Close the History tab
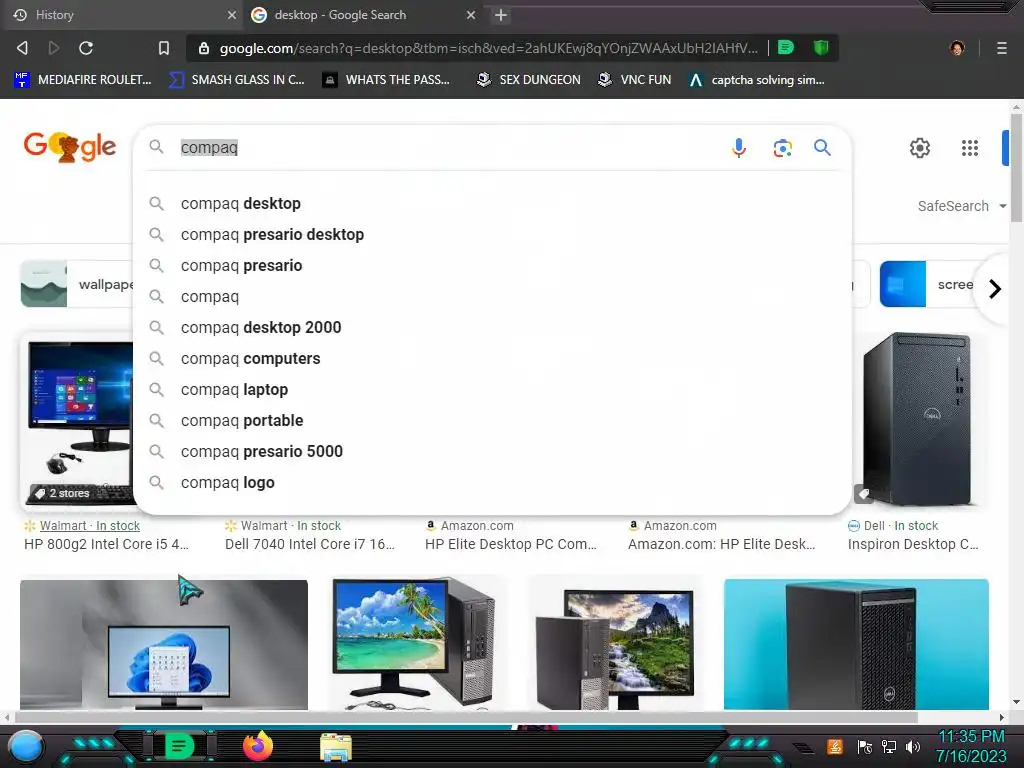This screenshot has width=1024, height=768. coord(232,15)
